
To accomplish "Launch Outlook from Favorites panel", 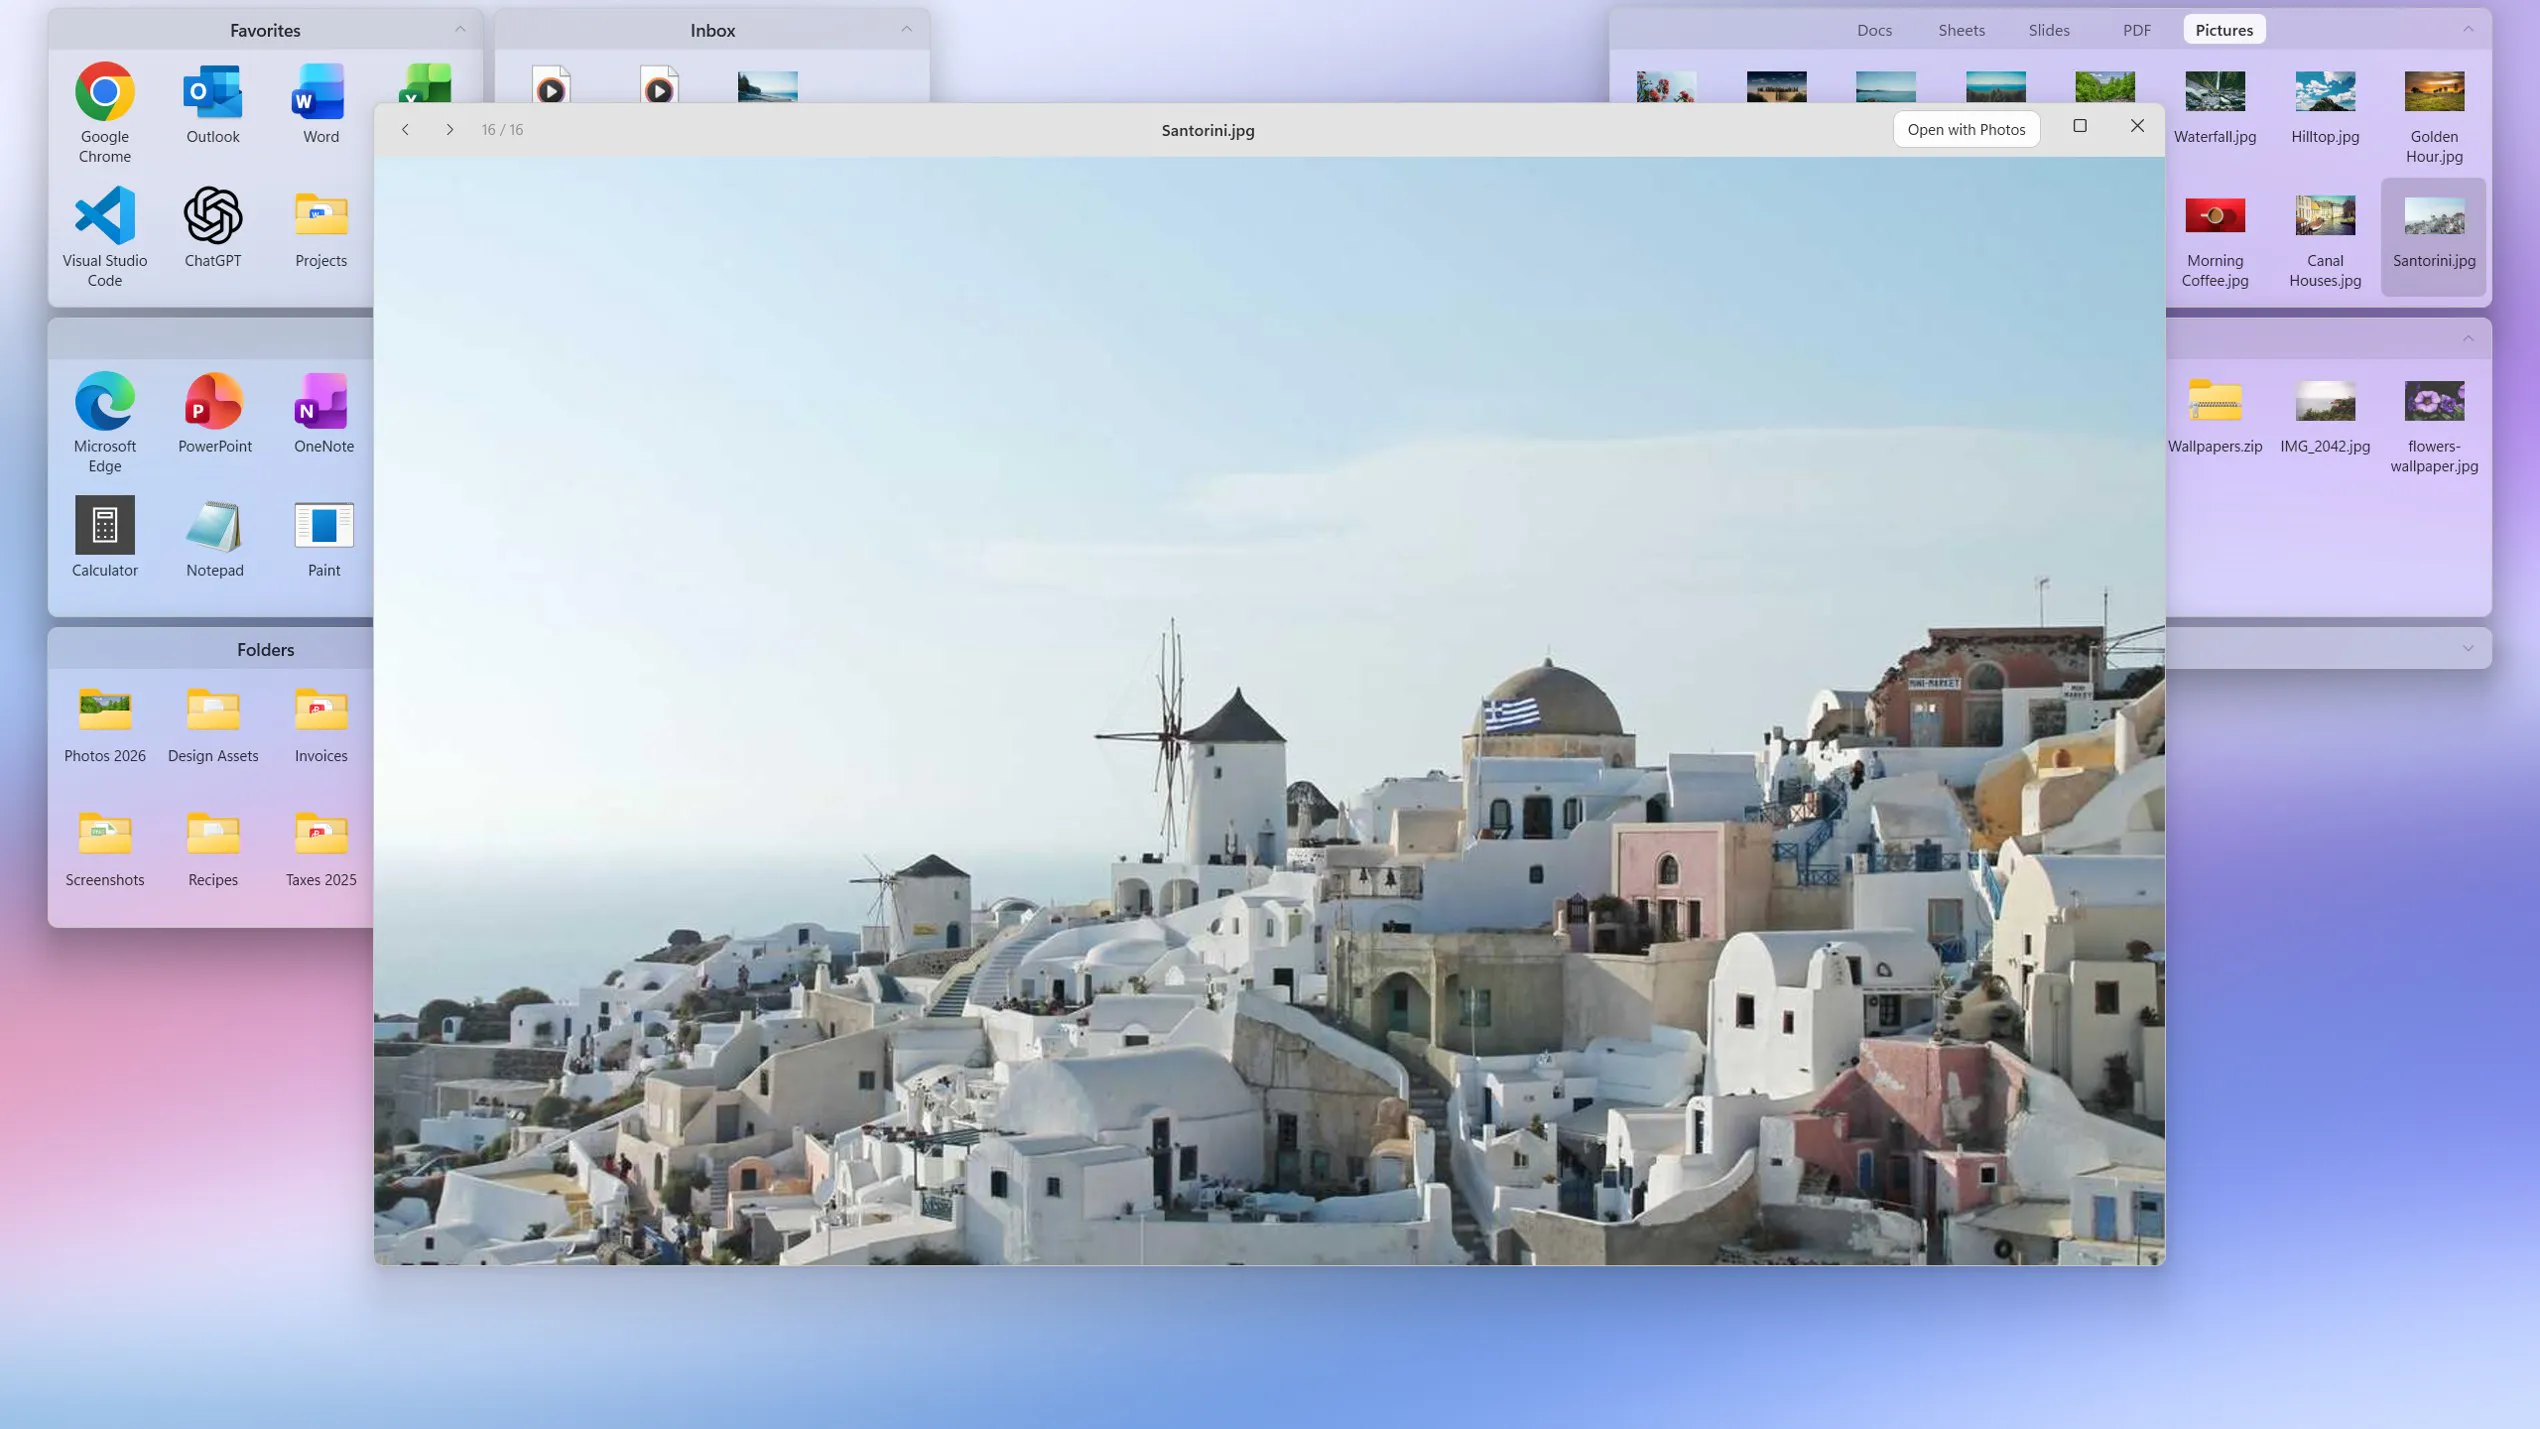I will pyautogui.click(x=212, y=103).
